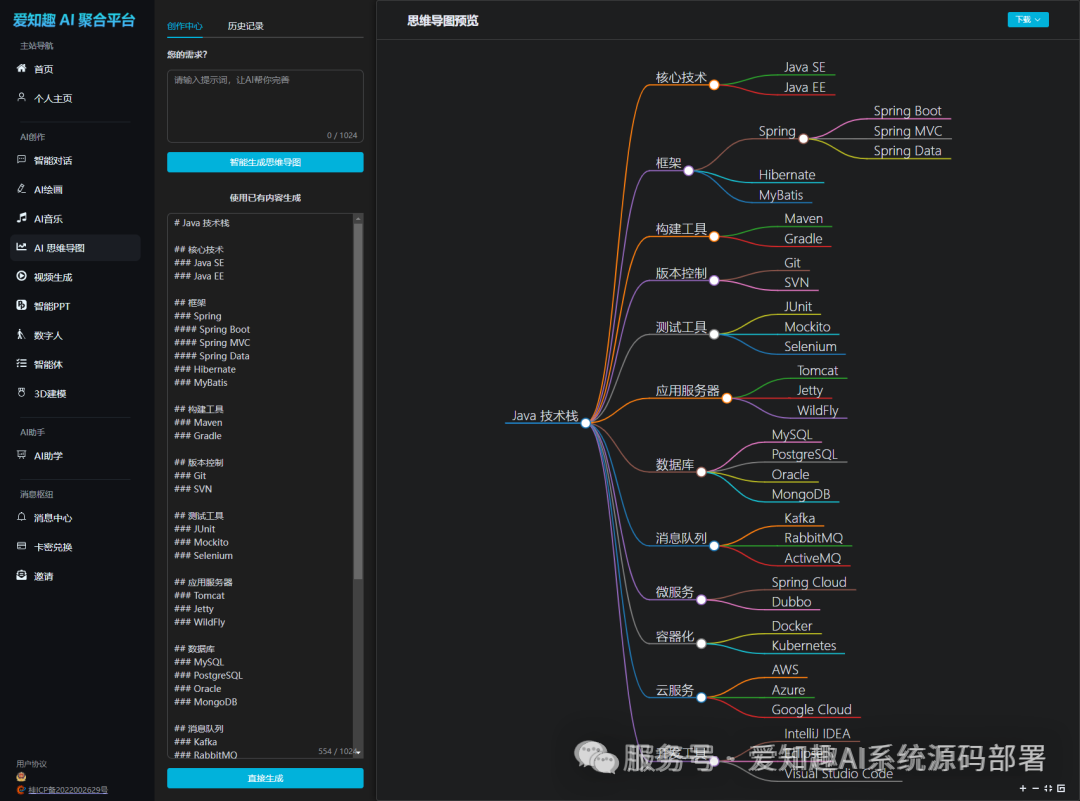The height and width of the screenshot is (801, 1080).
Task: Open AI绘画 drawing tool icon
Action: point(22,189)
